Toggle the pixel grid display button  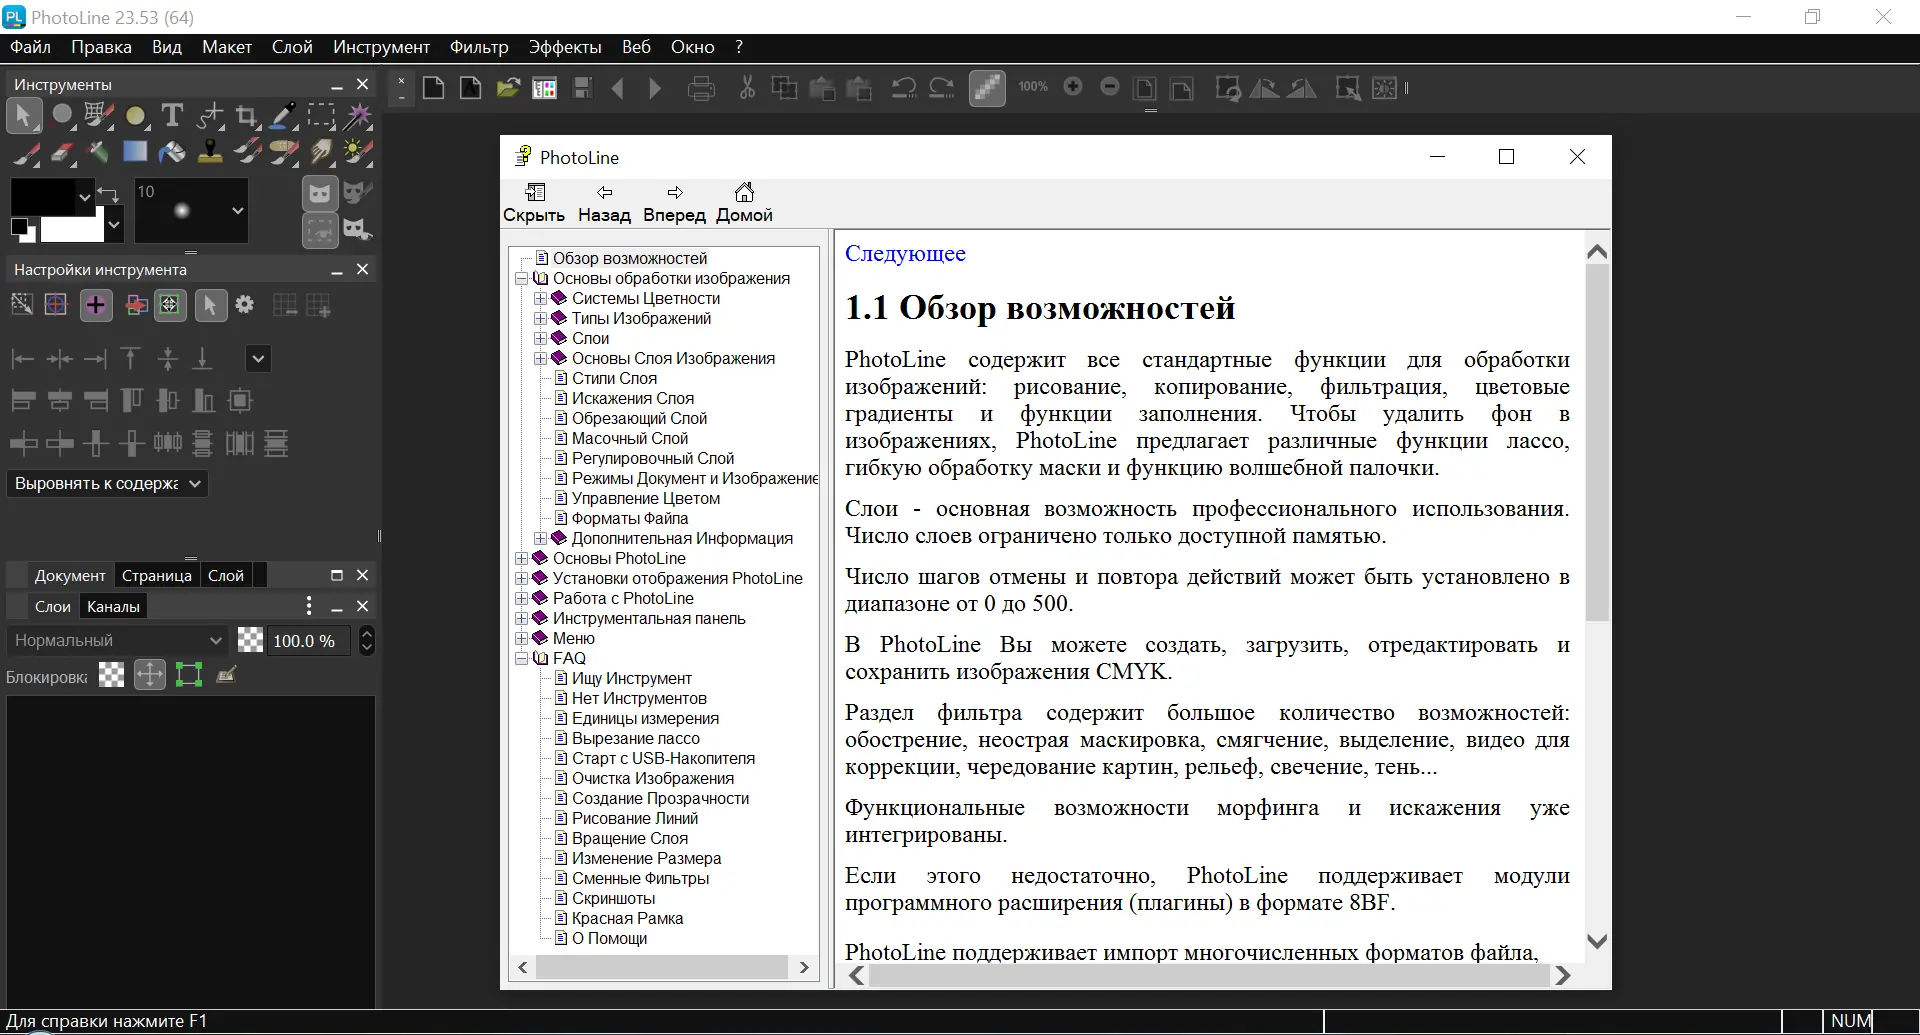(x=986, y=88)
